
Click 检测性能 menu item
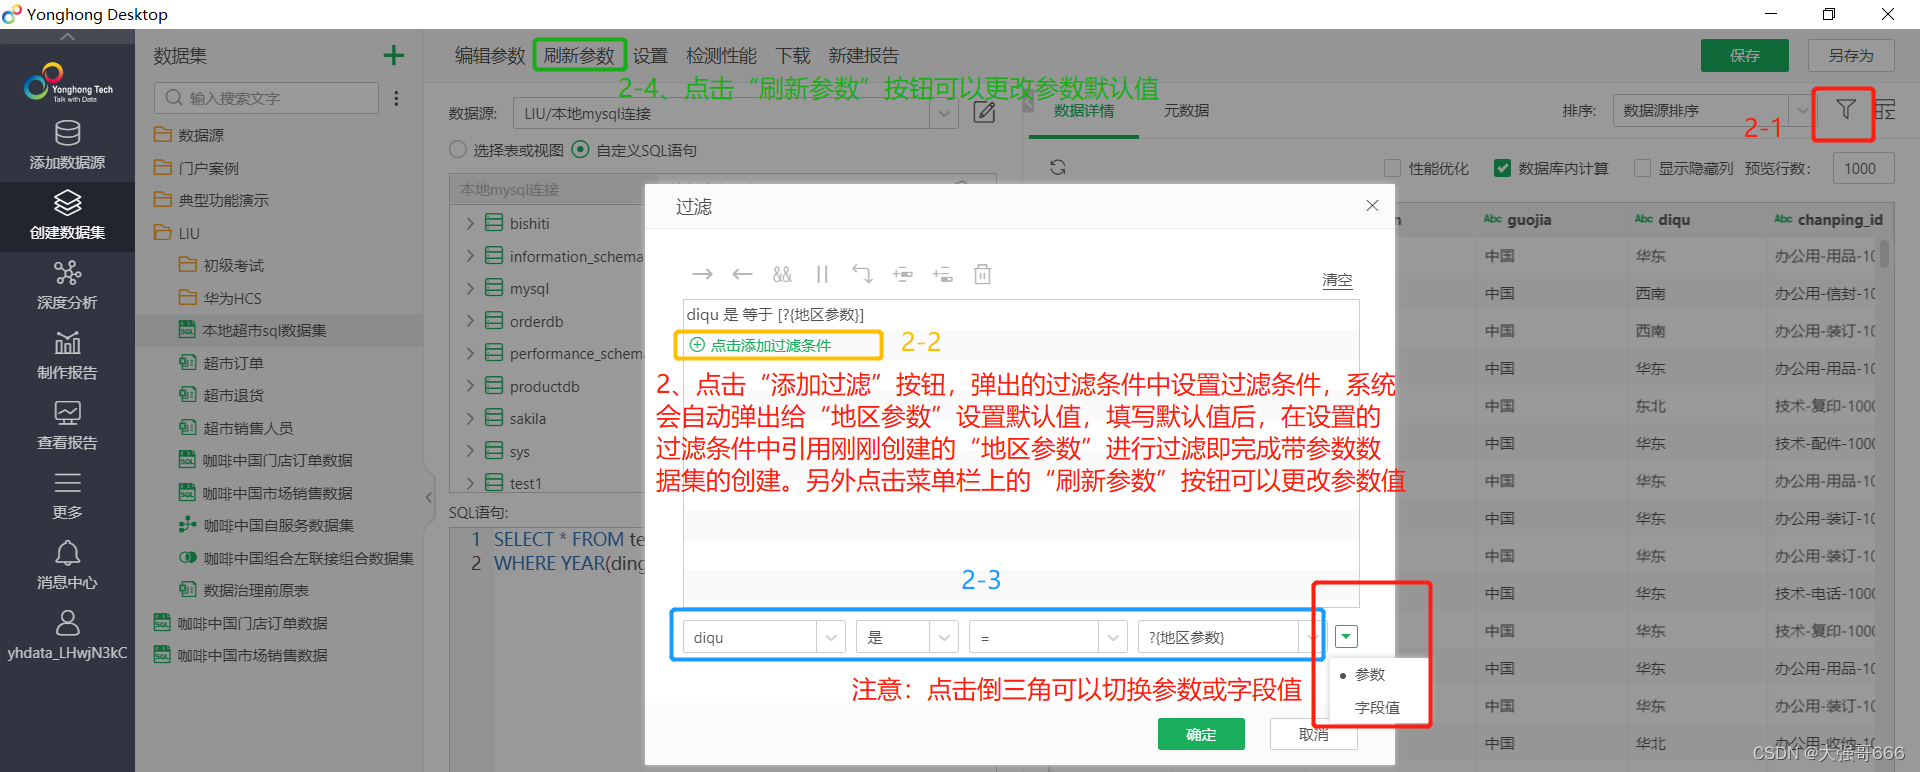point(721,56)
